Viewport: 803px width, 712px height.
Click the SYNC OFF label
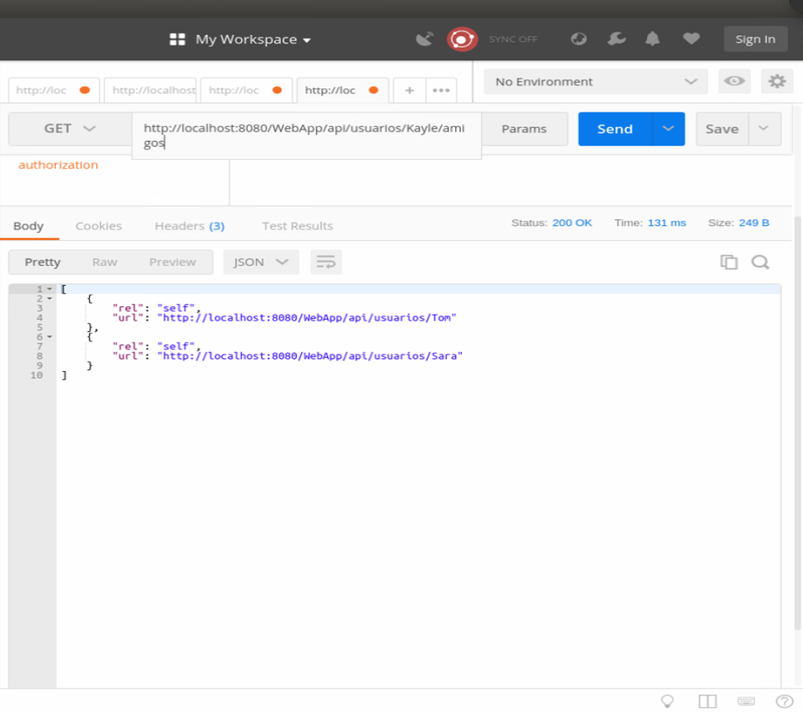[x=513, y=39]
